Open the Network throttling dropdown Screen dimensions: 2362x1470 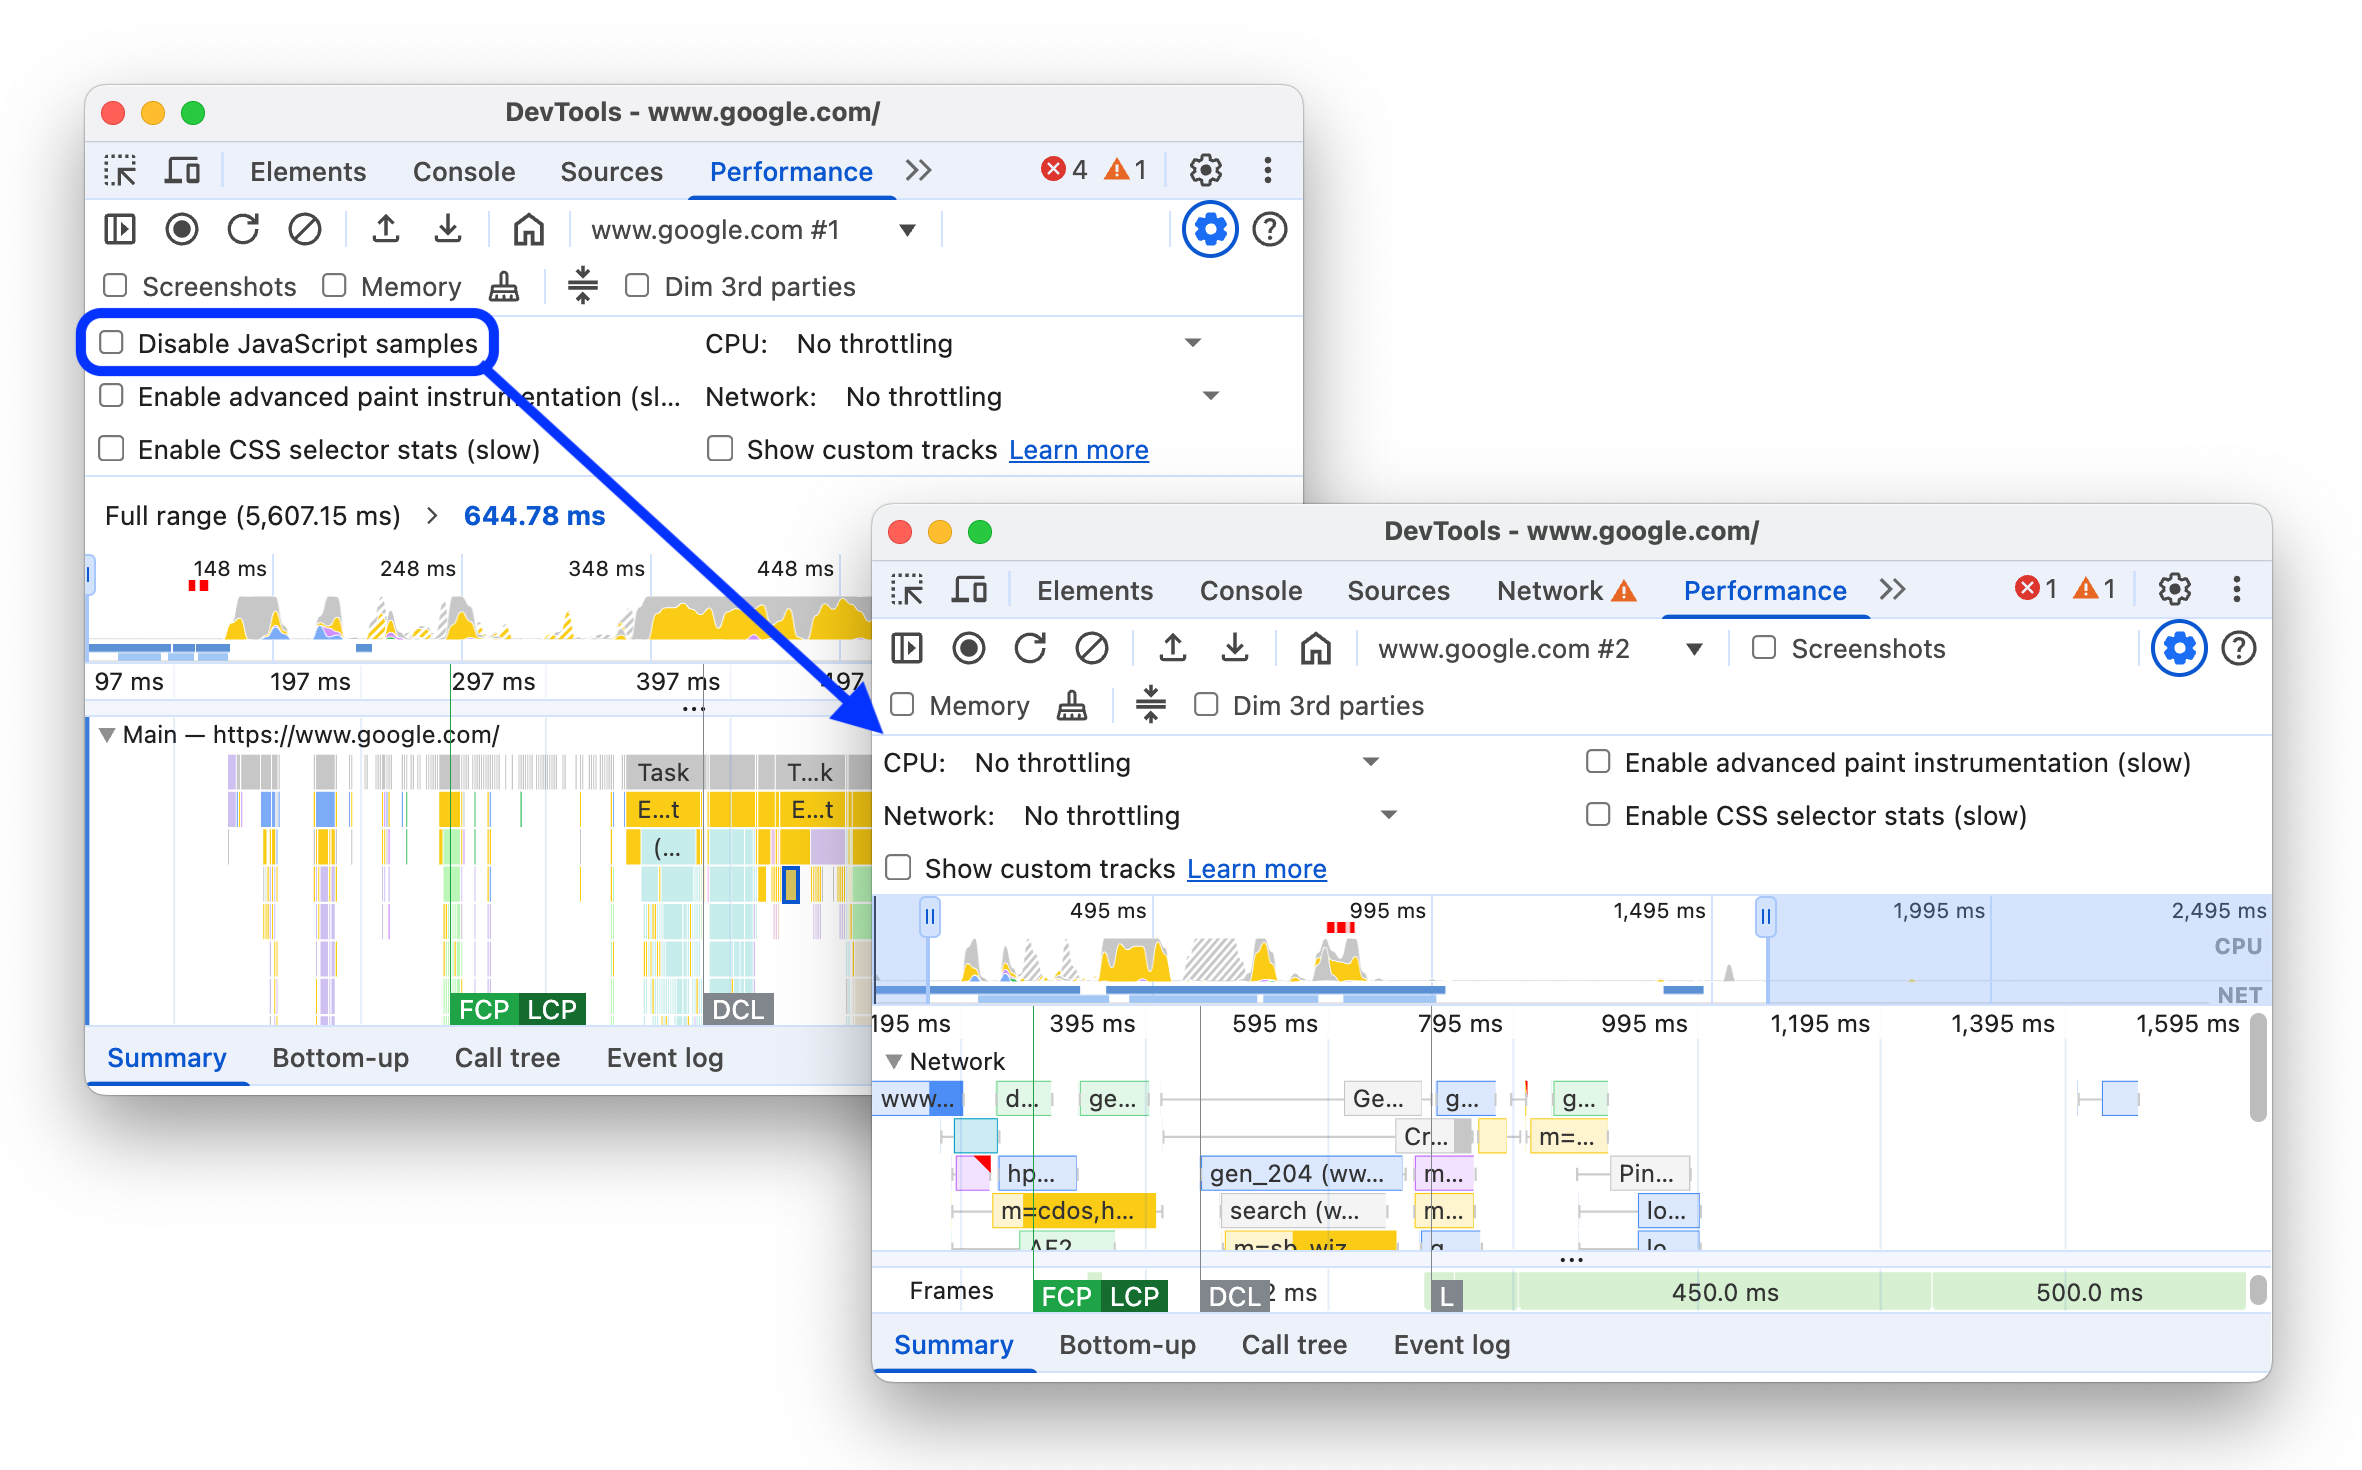(x=1389, y=815)
